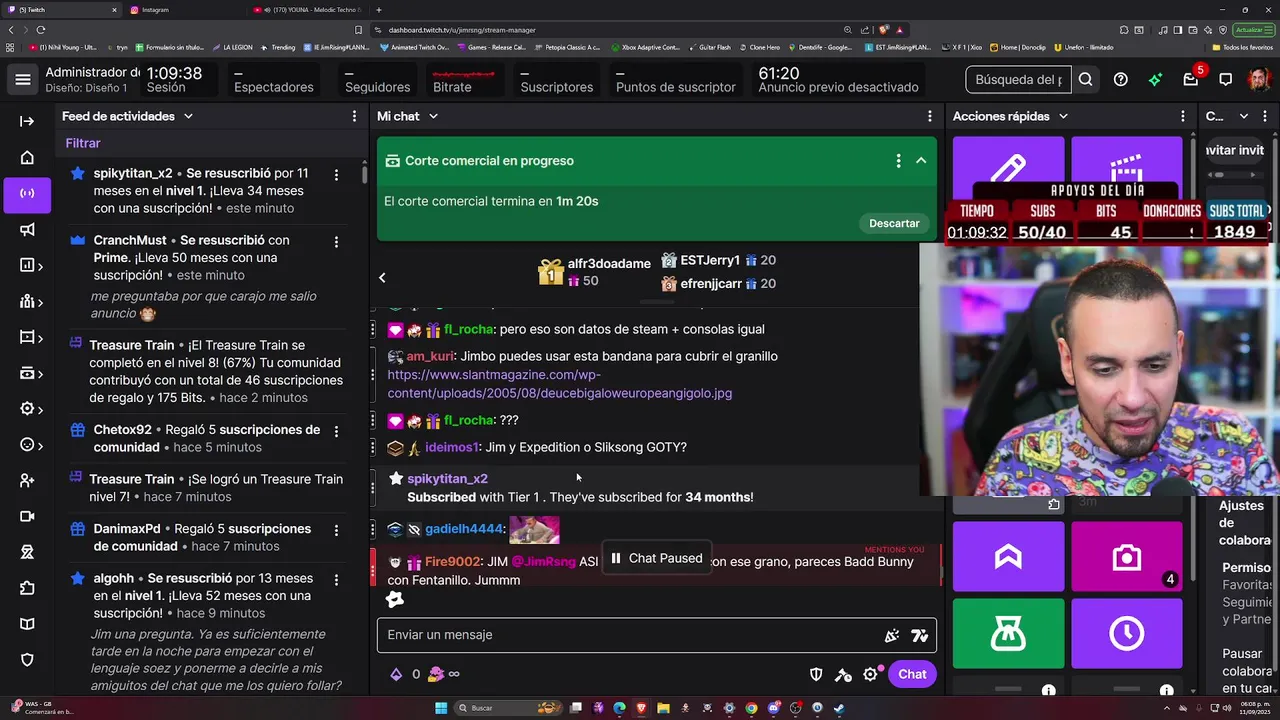Click the hype chat icon above message box
This screenshot has height=720, width=1280.
pos(395,599)
